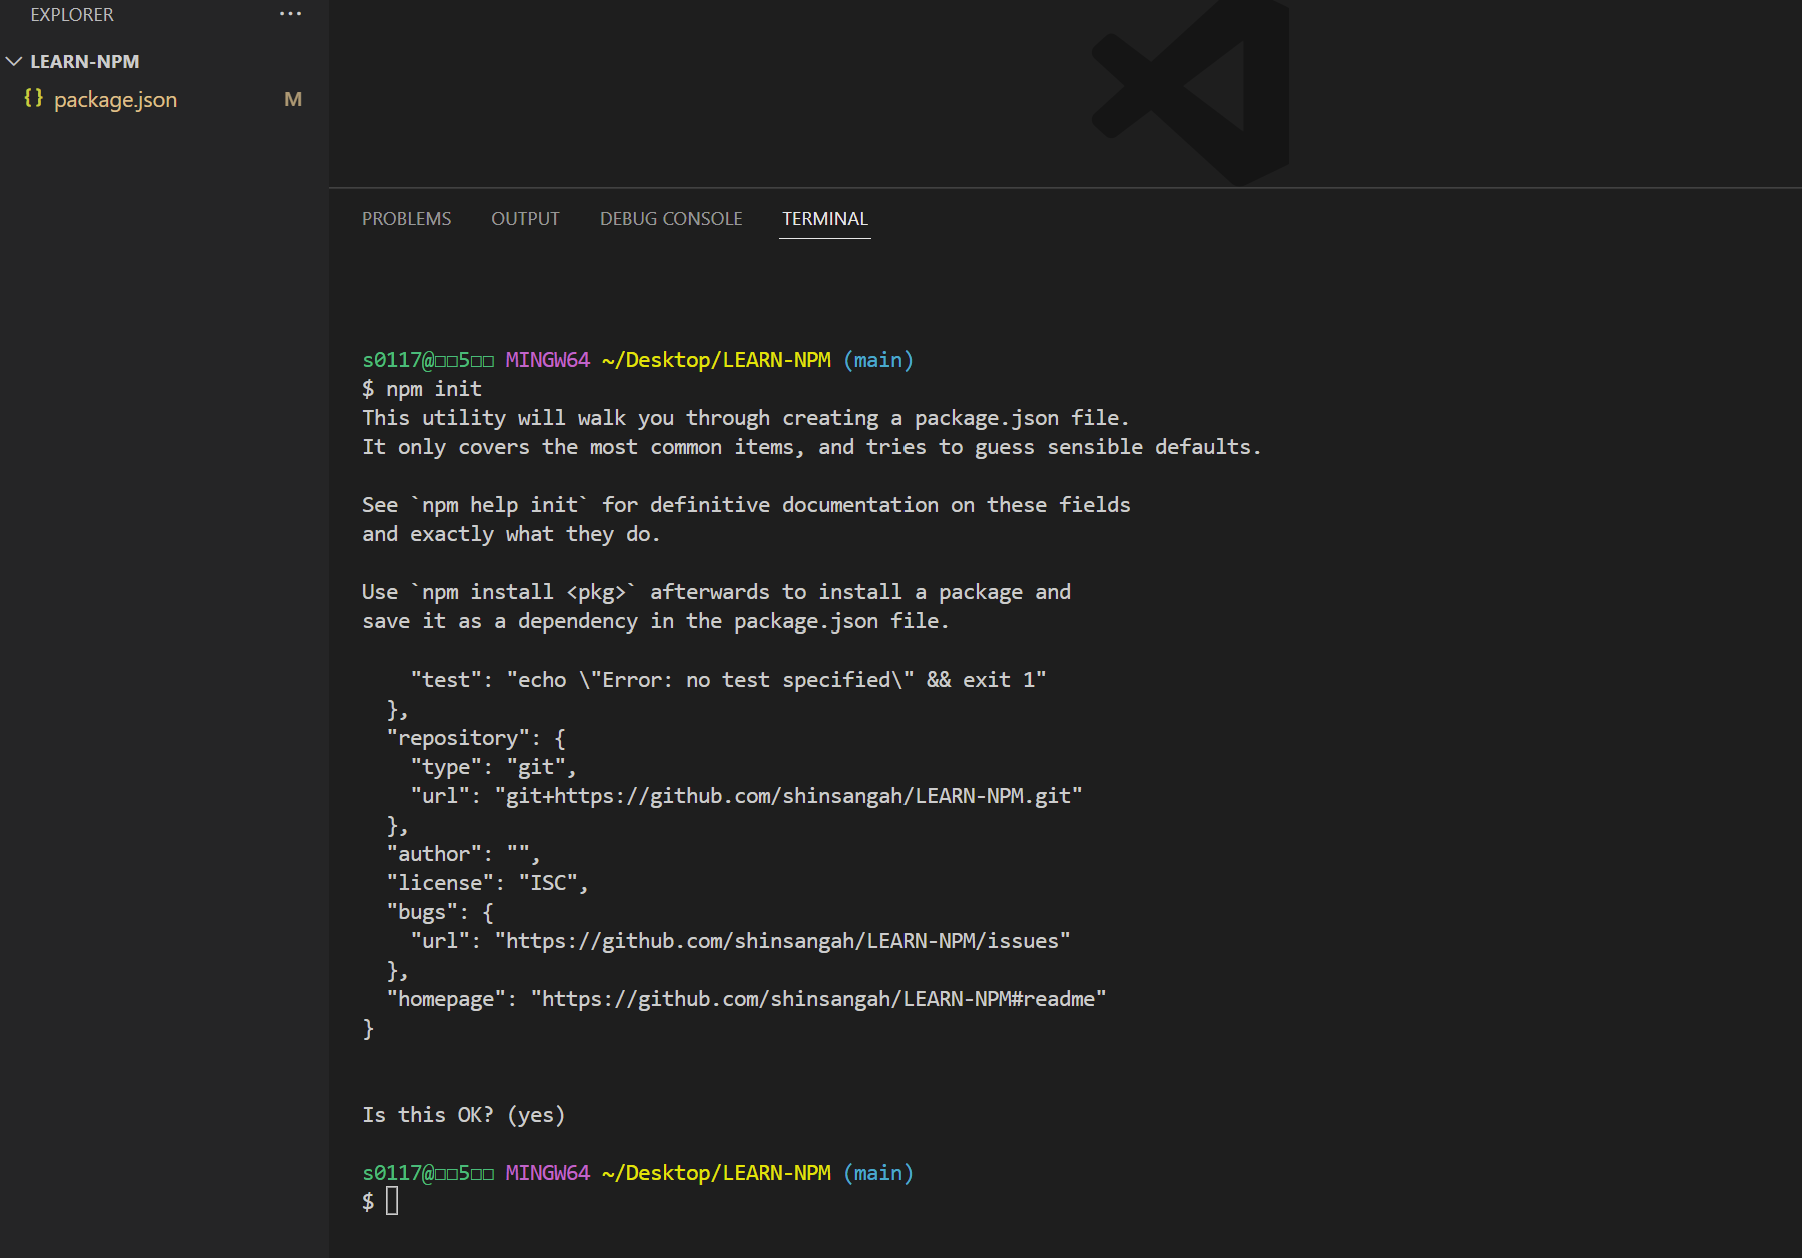The height and width of the screenshot is (1258, 1802).
Task: Click the git+https repository URL in terminal
Action: click(x=788, y=796)
